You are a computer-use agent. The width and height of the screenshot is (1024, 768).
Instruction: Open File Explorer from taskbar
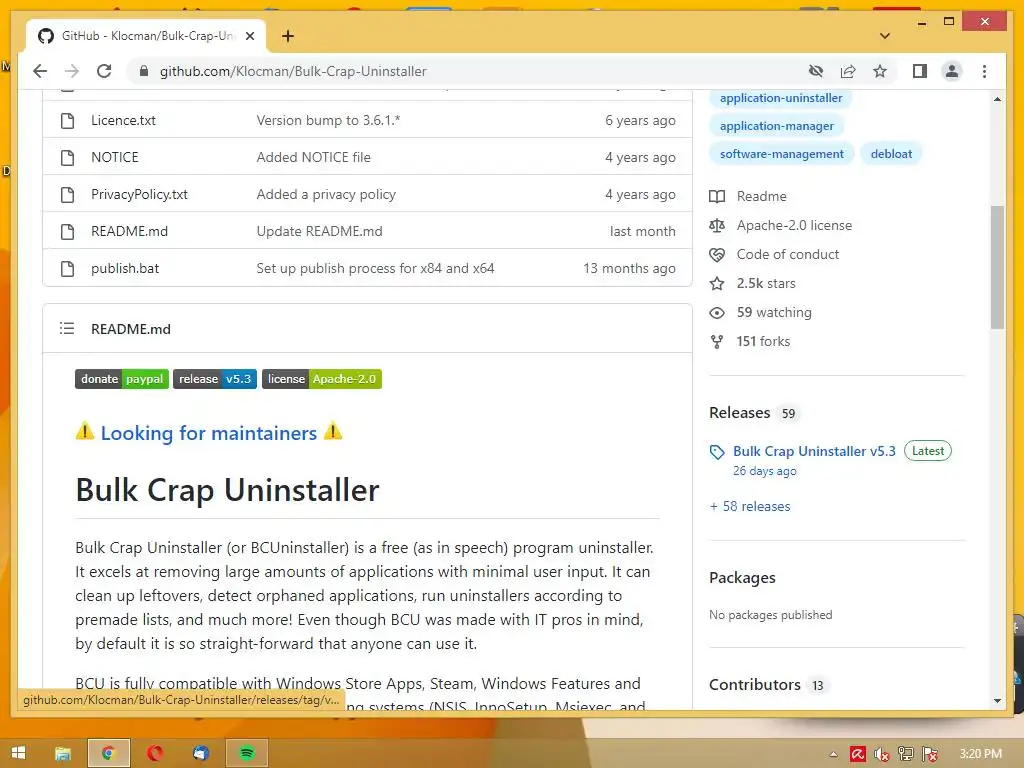click(63, 753)
